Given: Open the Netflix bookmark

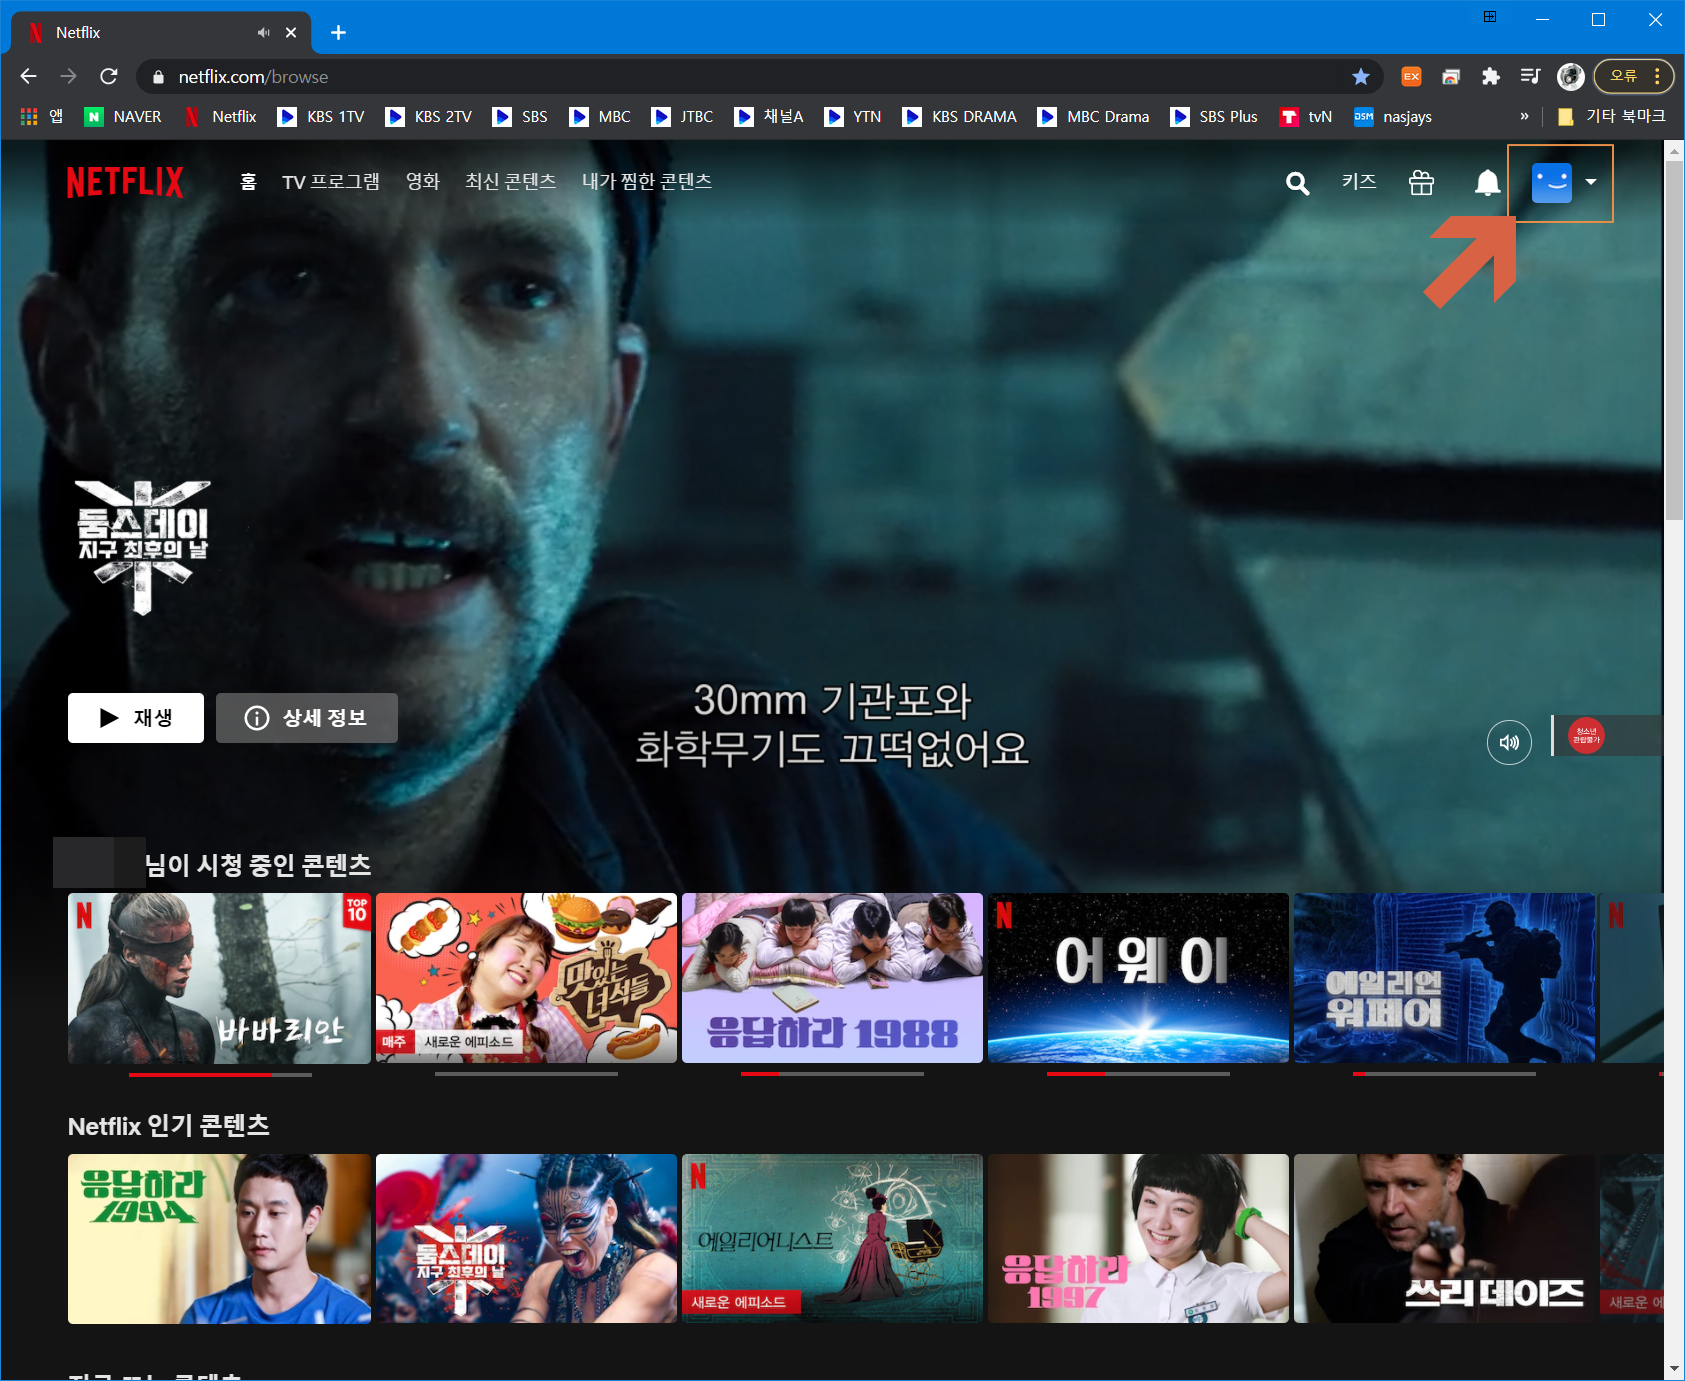Looking at the screenshot, I should pyautogui.click(x=221, y=117).
